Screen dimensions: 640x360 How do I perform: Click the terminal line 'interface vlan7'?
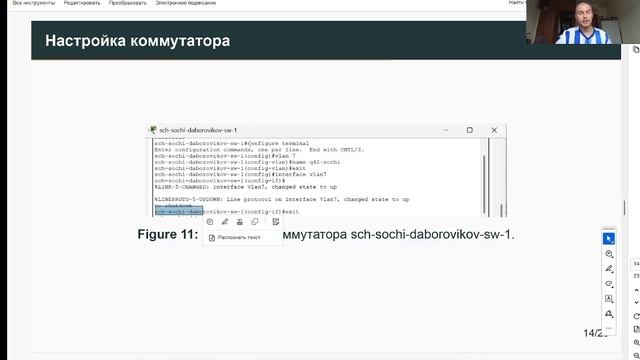(302, 174)
